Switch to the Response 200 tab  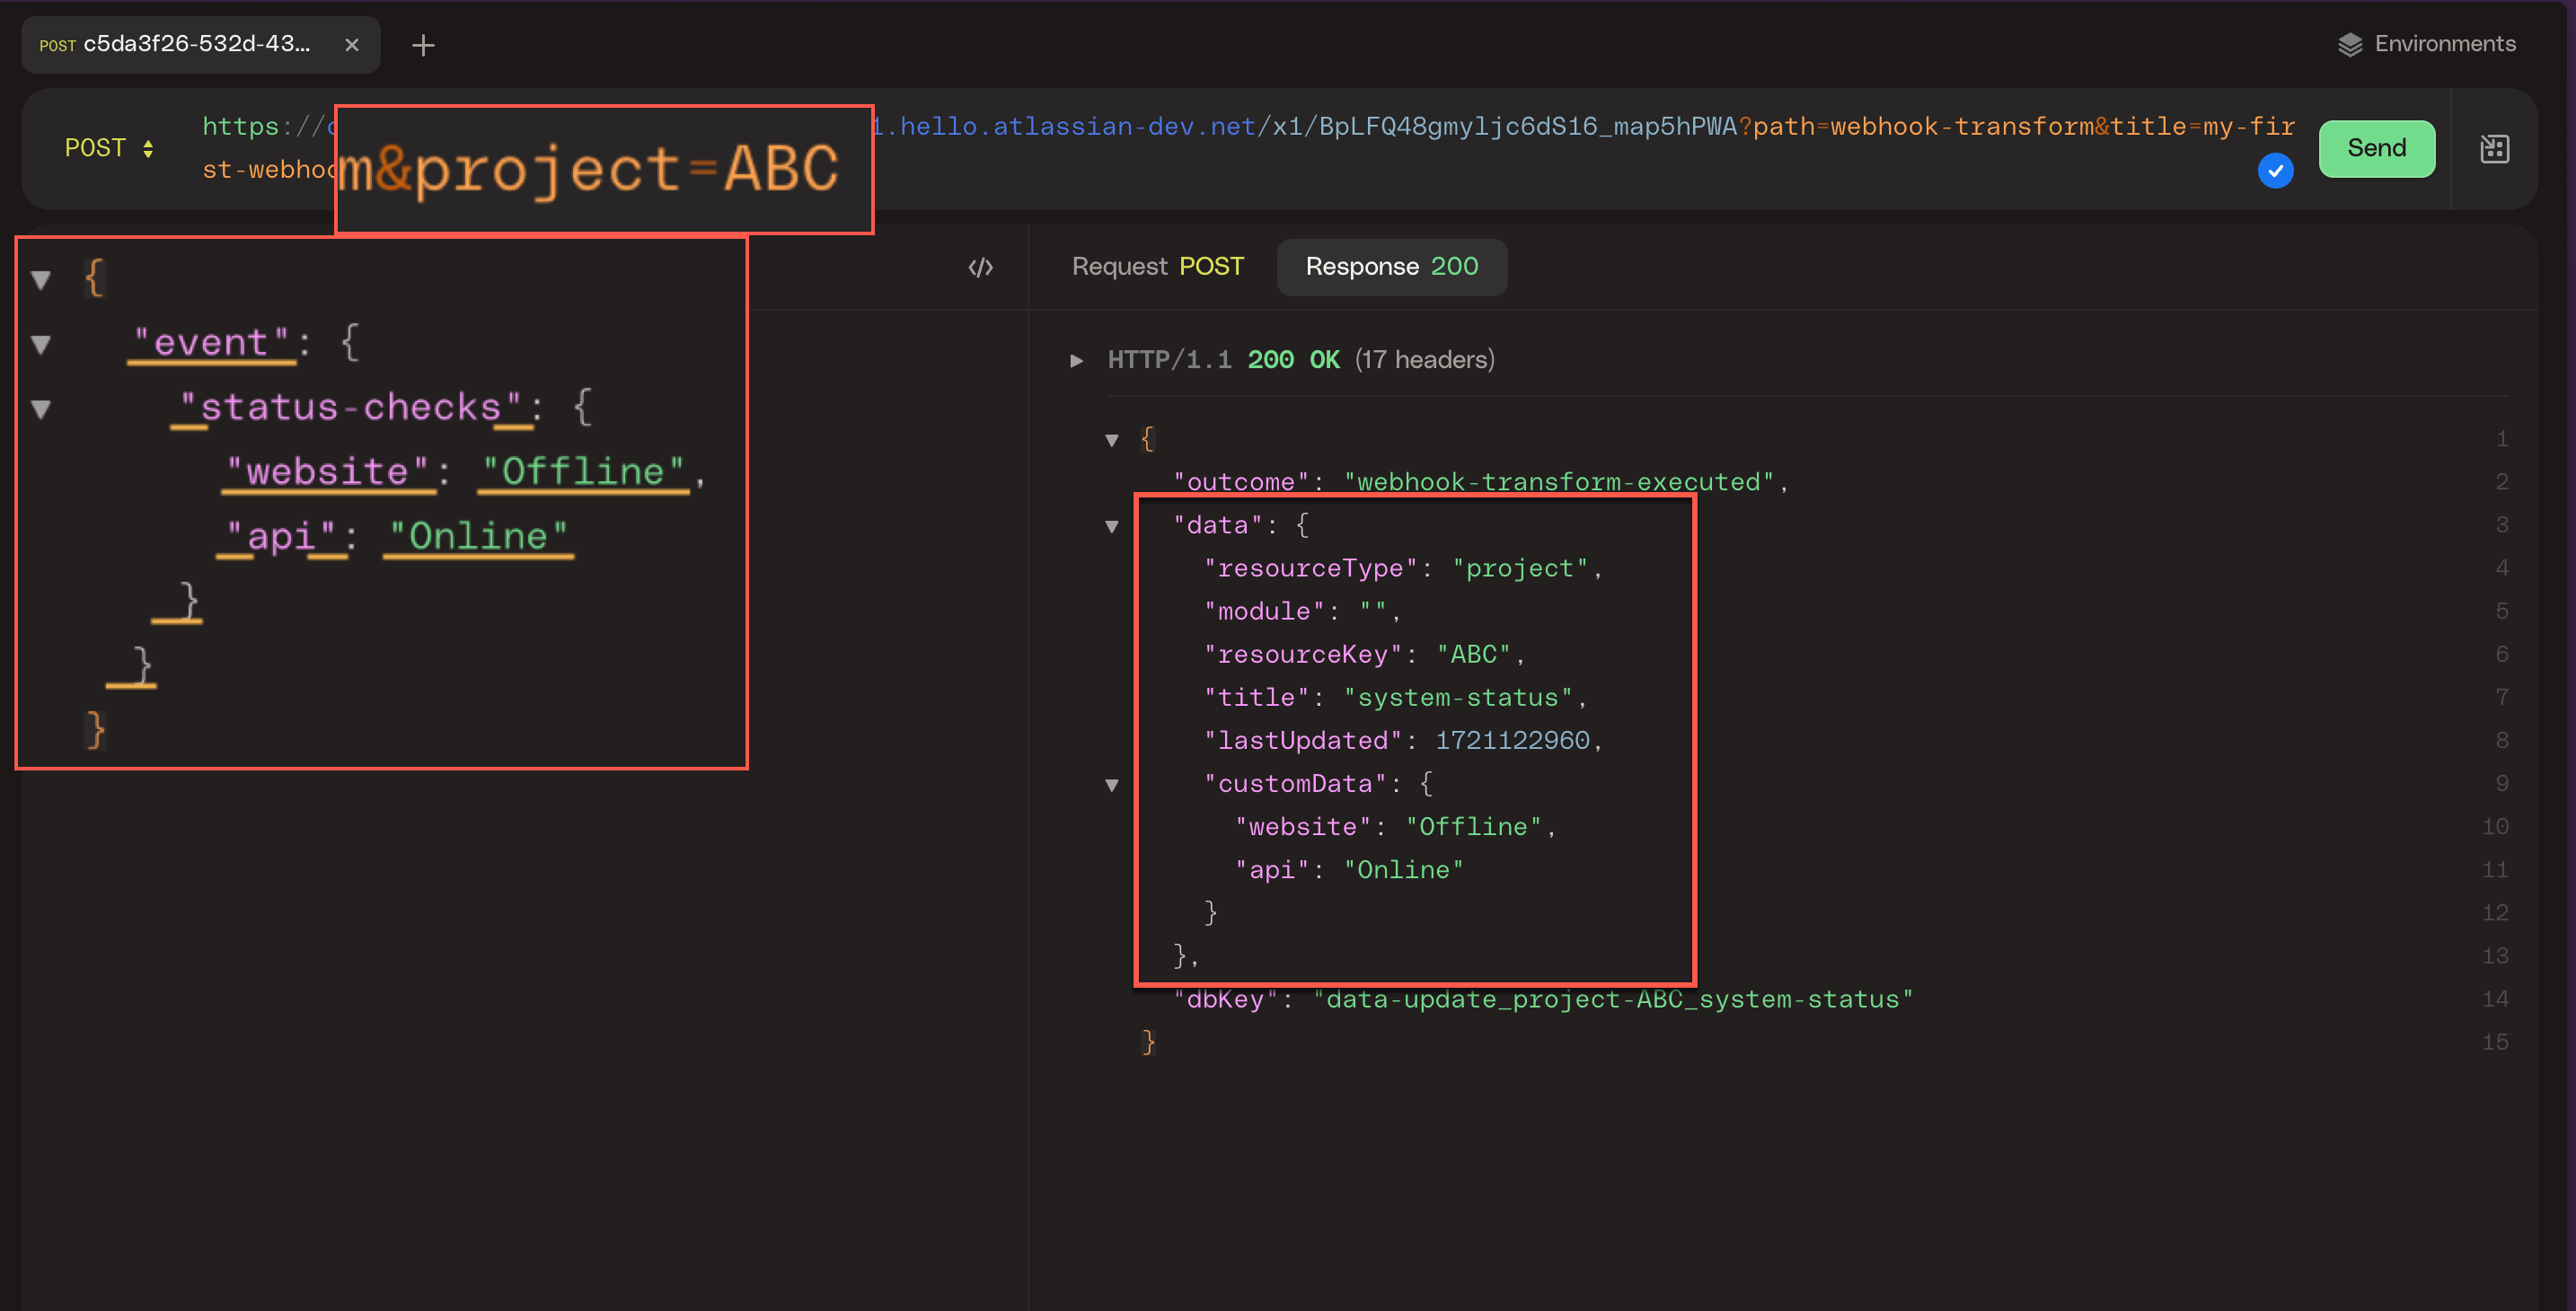point(1391,266)
